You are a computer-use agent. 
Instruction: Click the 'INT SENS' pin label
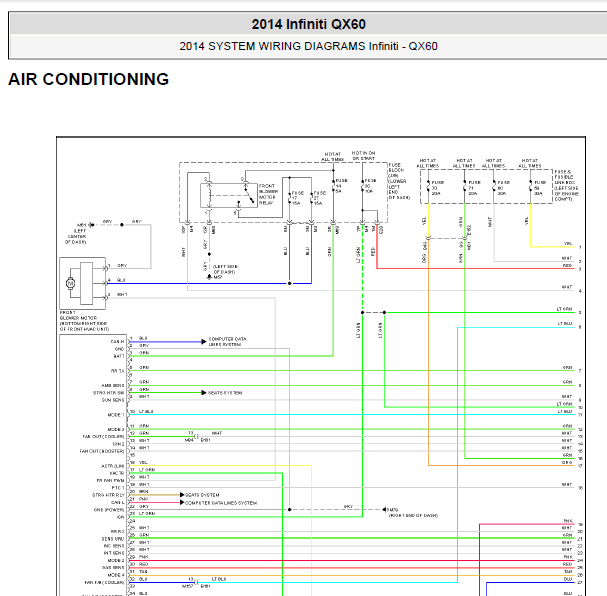[114, 553]
